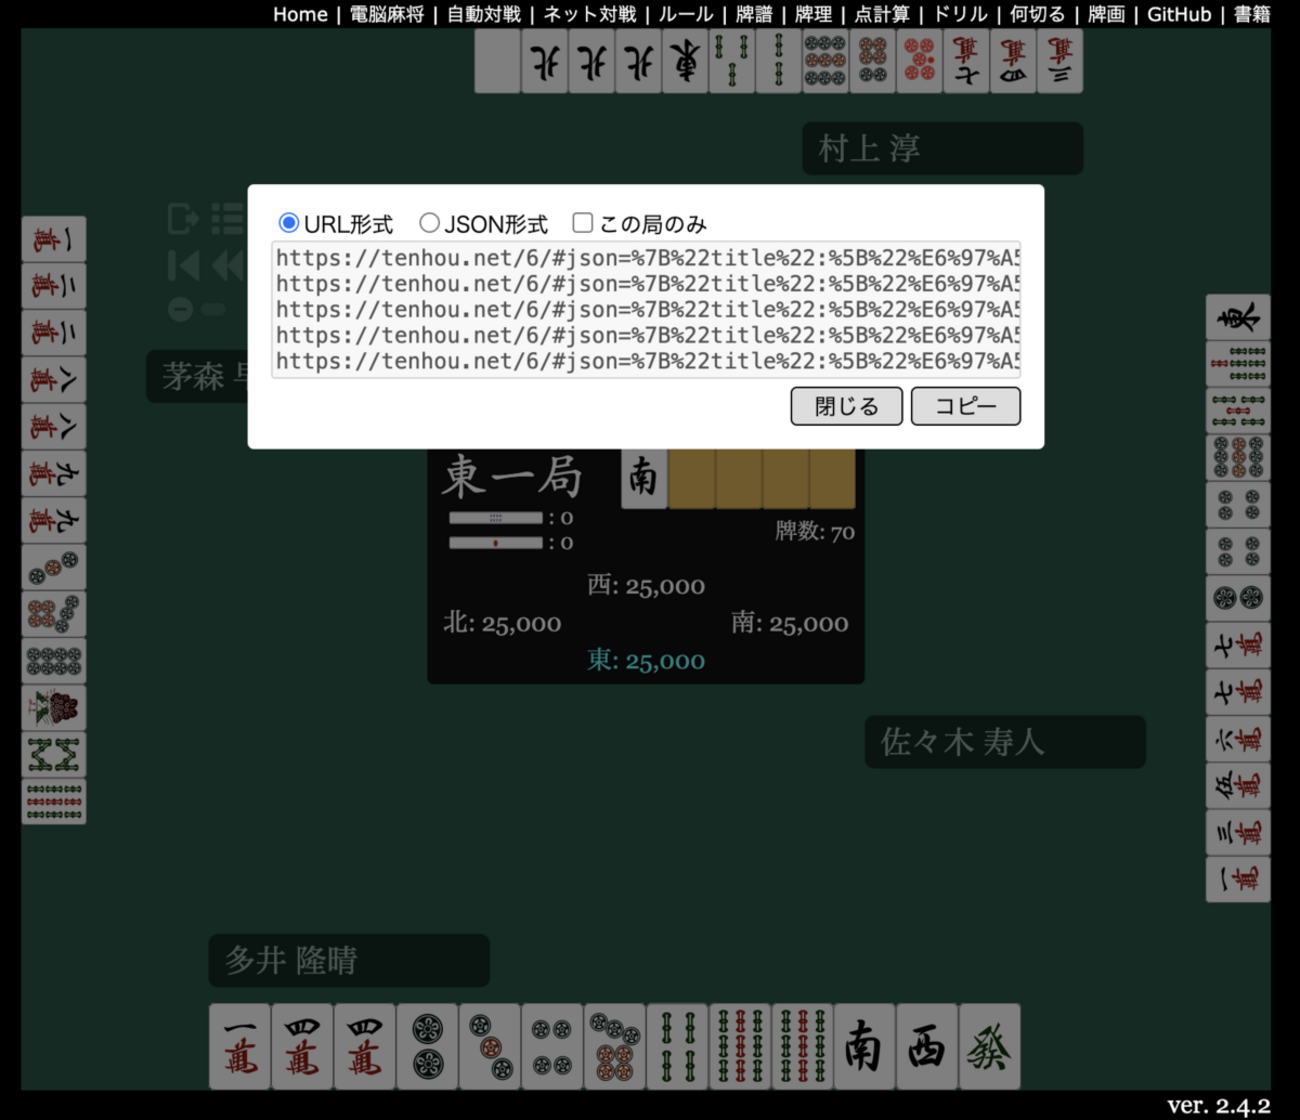The image size is (1300, 1120).
Task: Click the 三萬 tile in 村上 淳's hand
Action: (x=1059, y=61)
